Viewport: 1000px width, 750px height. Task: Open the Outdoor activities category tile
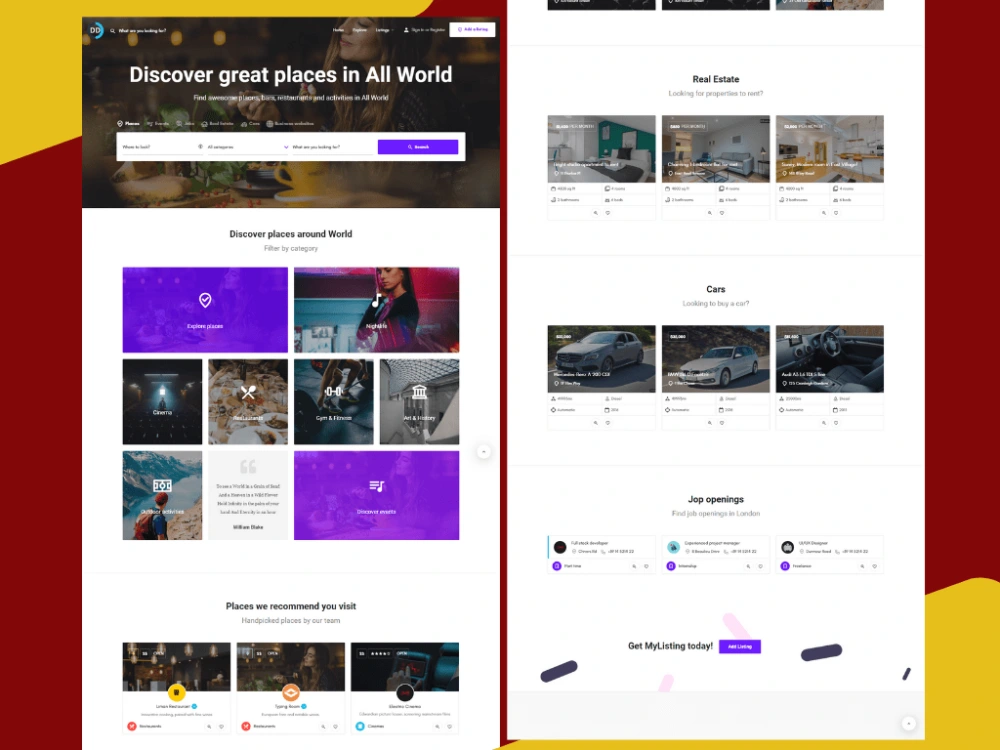coord(162,496)
